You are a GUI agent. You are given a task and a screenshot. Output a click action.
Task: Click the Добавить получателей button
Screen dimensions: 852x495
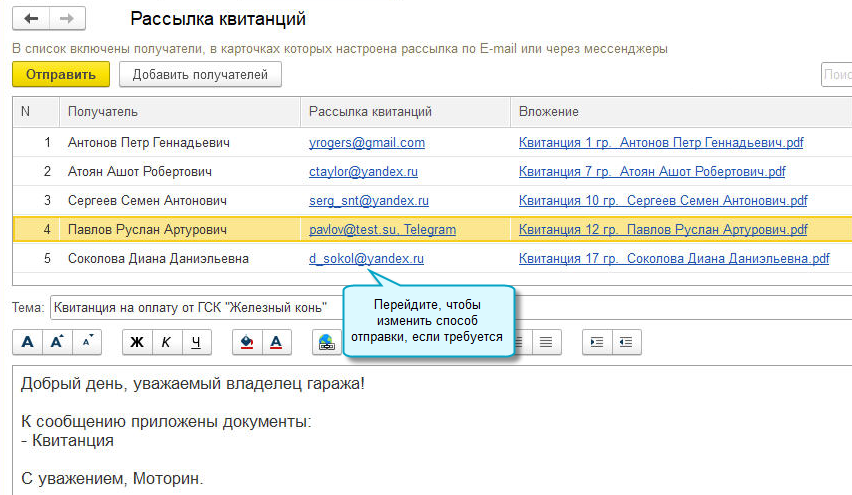point(200,74)
